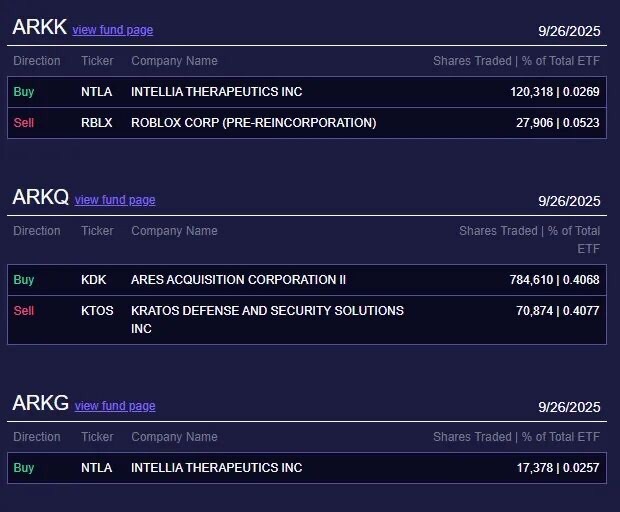Click Company Name header in ARKG table
Viewport: 620px width, 512px height.
pos(174,437)
